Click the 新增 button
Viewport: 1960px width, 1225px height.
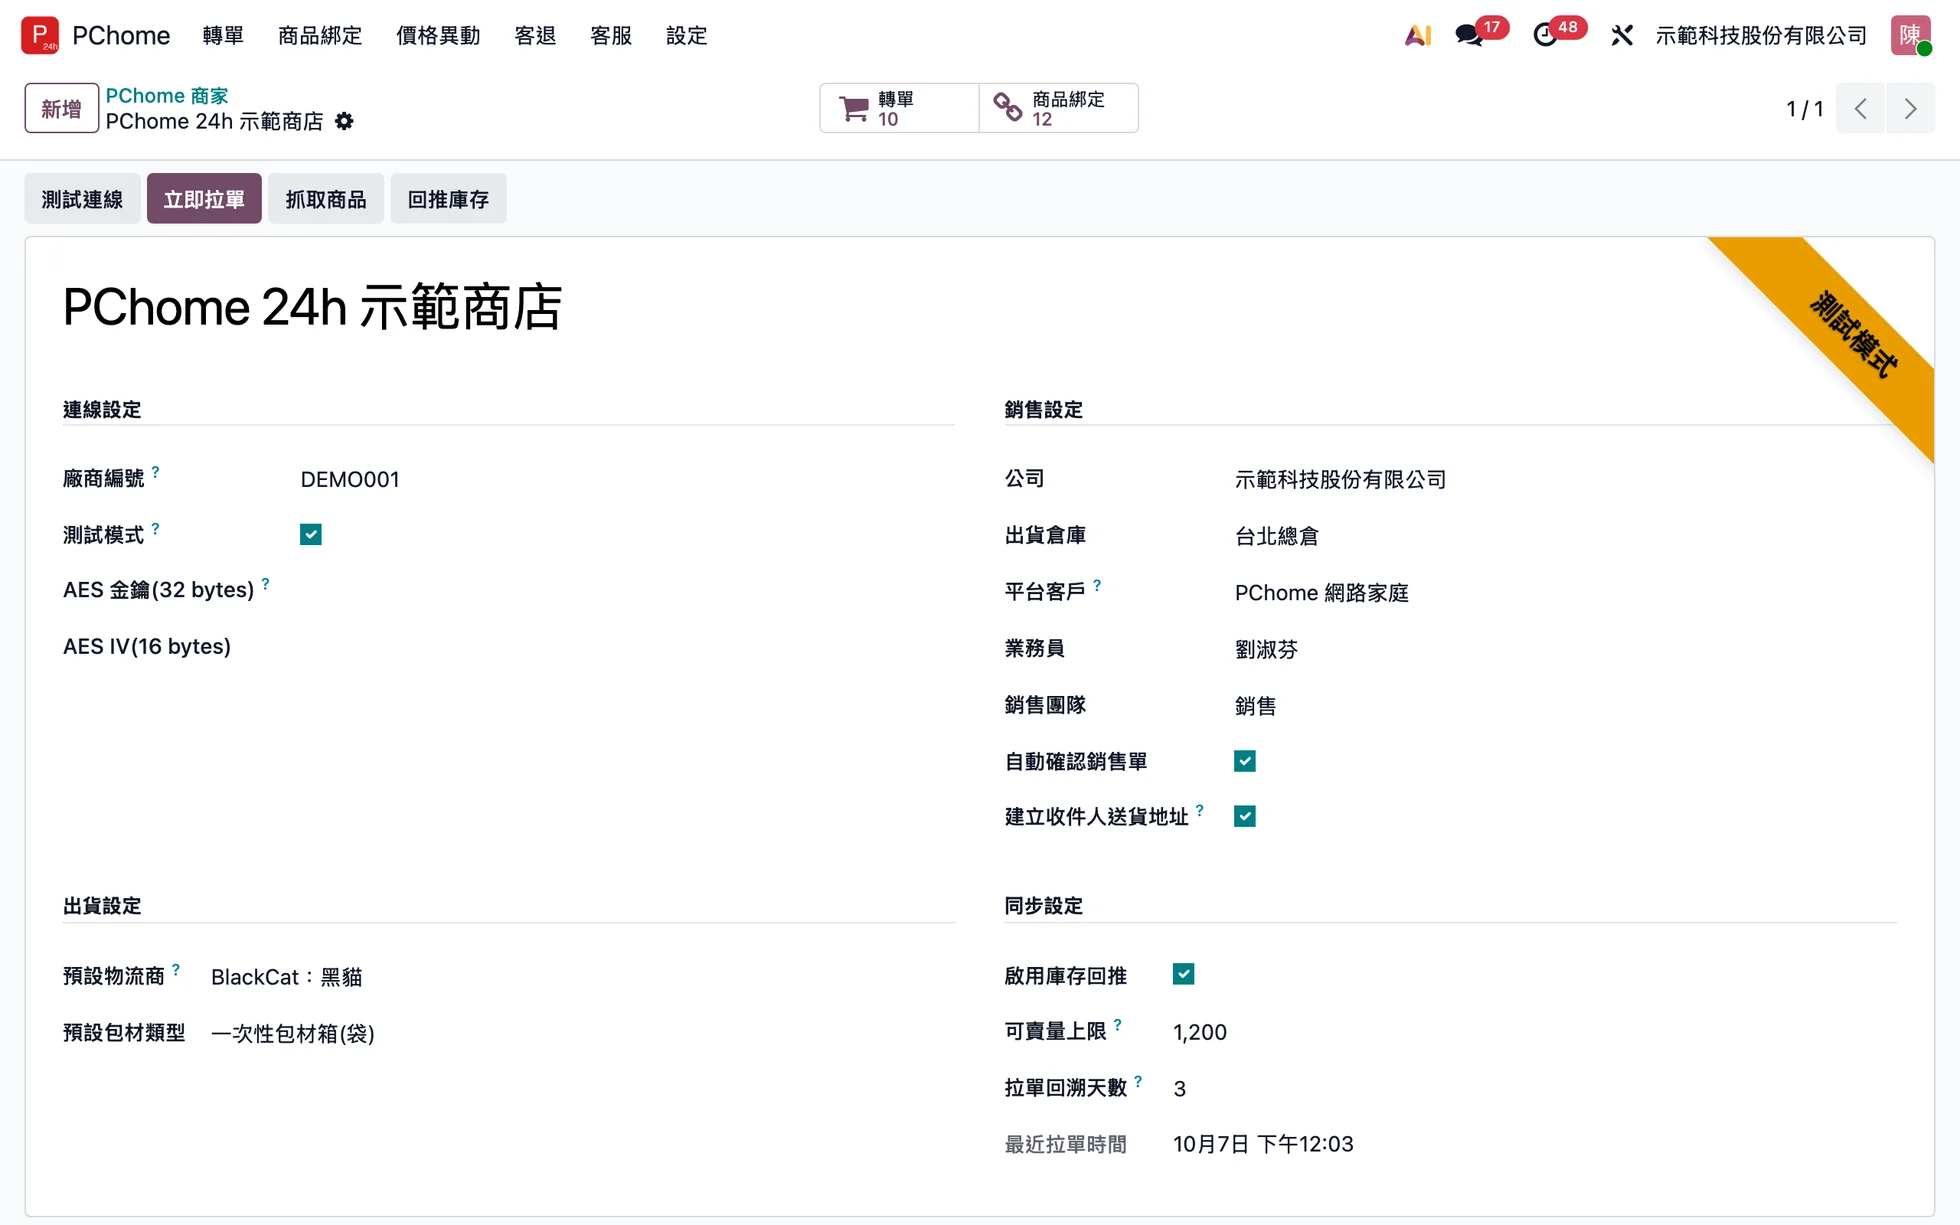(x=61, y=108)
